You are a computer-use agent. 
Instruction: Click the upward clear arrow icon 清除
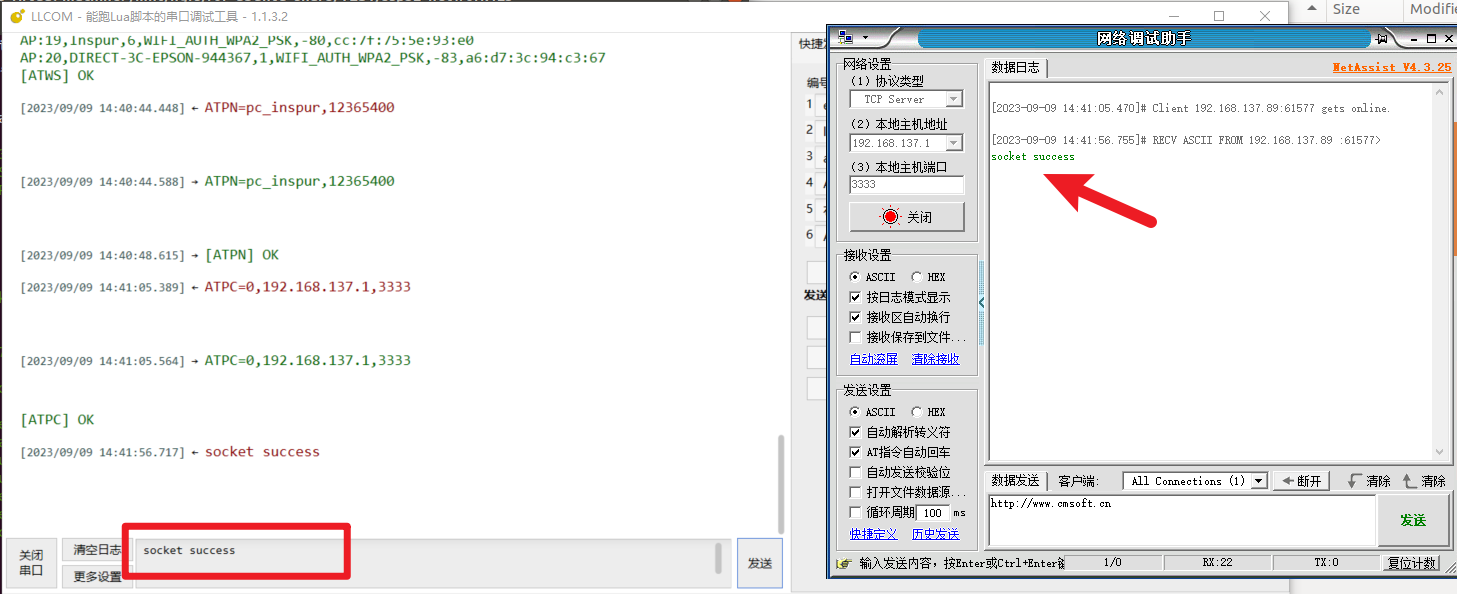pyautogui.click(x=1410, y=481)
